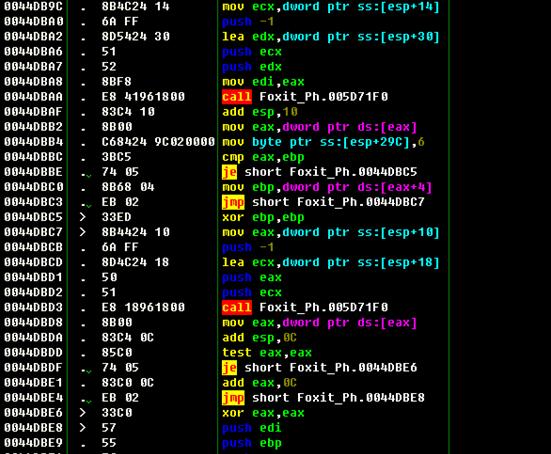Click mov edi,eax instruction
This screenshot has height=454, width=551.
263,82
